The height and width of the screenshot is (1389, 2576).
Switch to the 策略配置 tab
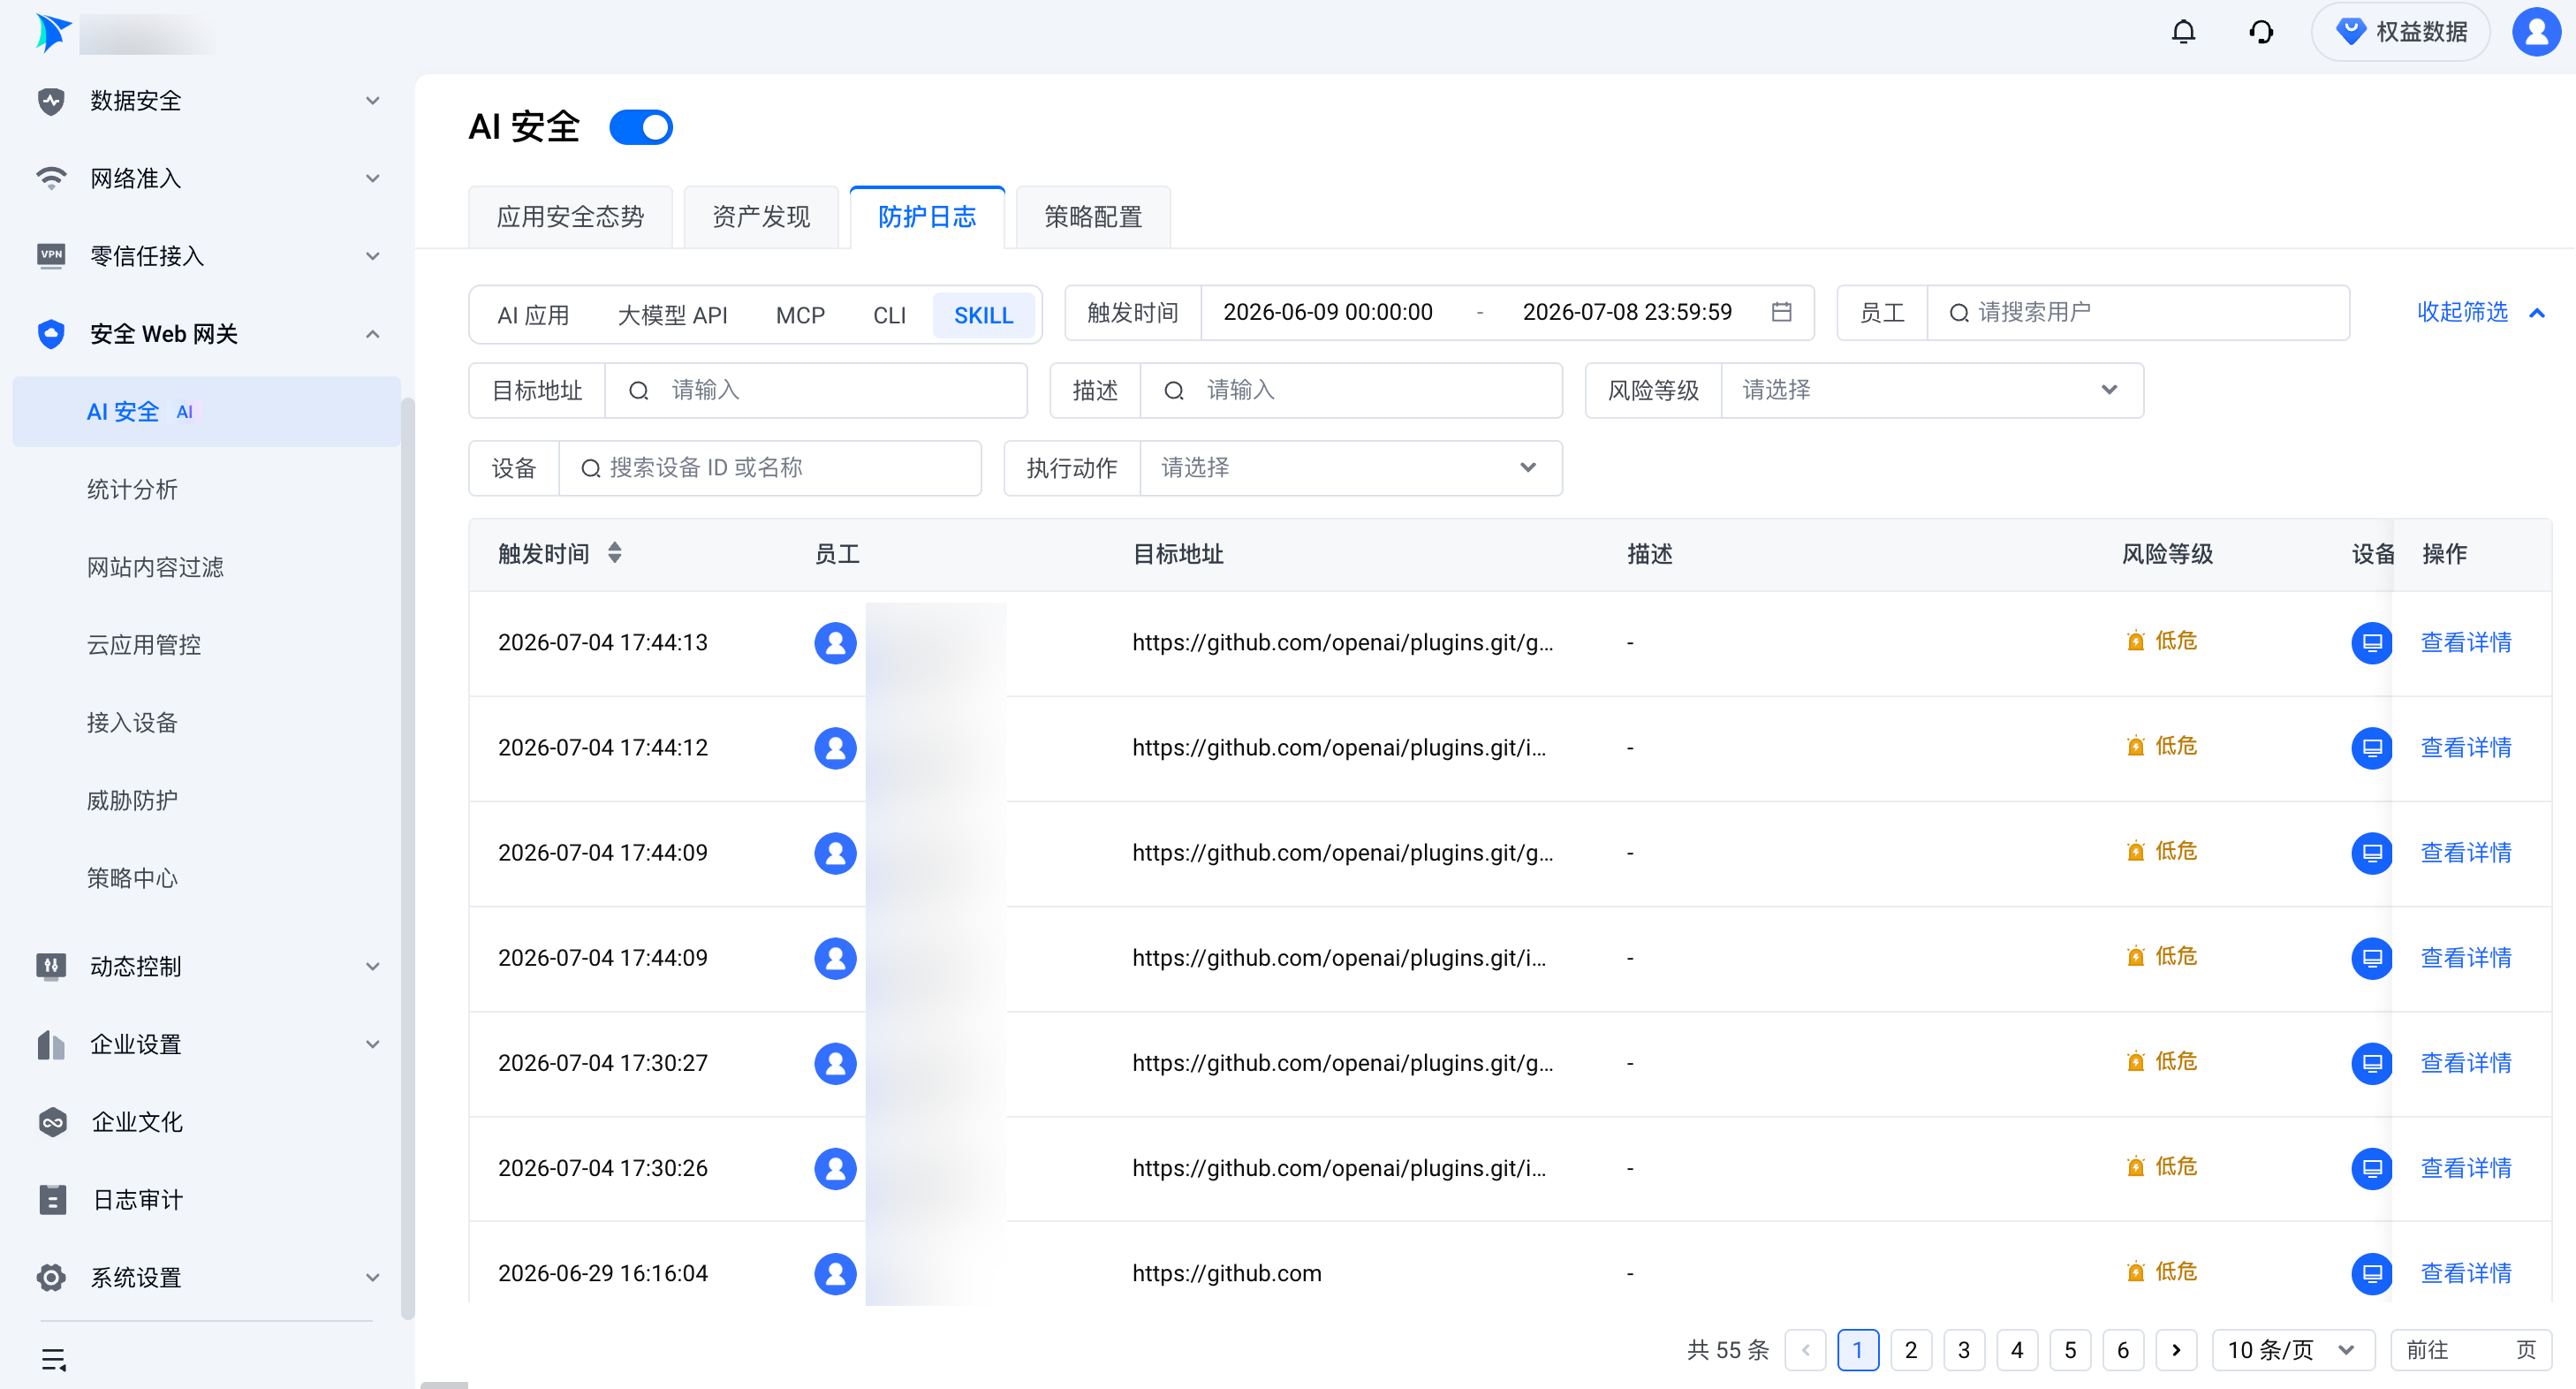coord(1092,217)
